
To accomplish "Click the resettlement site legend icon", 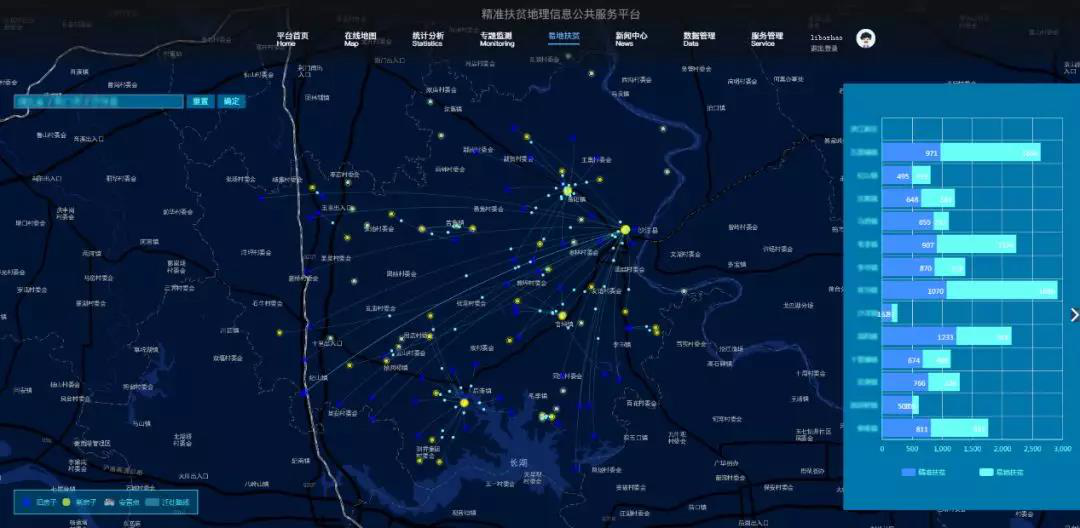I will point(109,503).
